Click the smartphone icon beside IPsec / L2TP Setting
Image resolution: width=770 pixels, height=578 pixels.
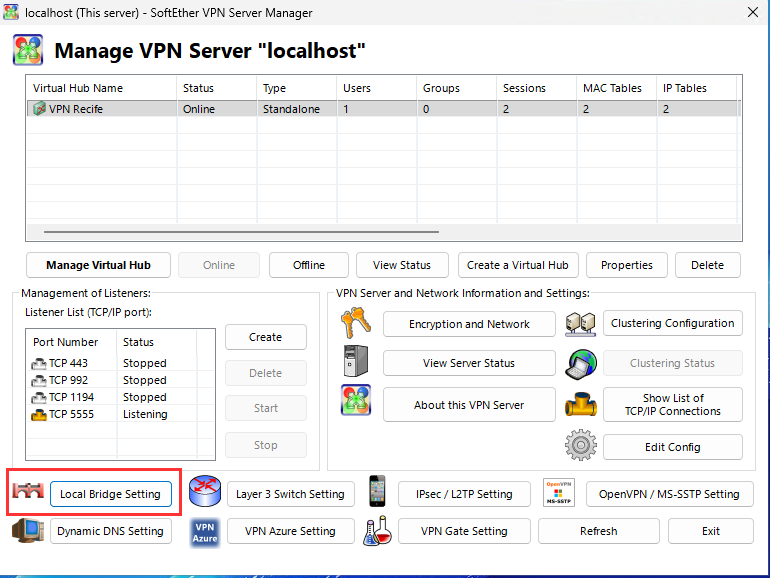coord(377,491)
